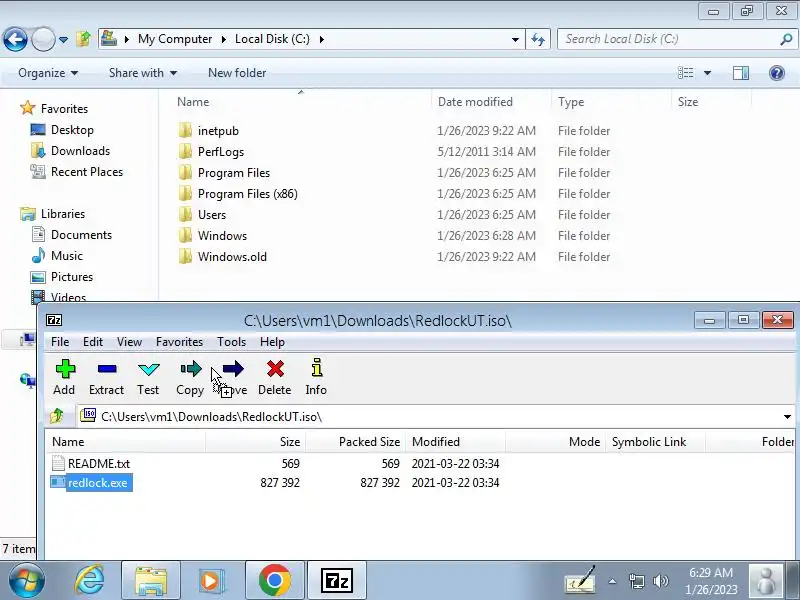
Task: Show hidden tray icons arrow
Action: point(612,581)
